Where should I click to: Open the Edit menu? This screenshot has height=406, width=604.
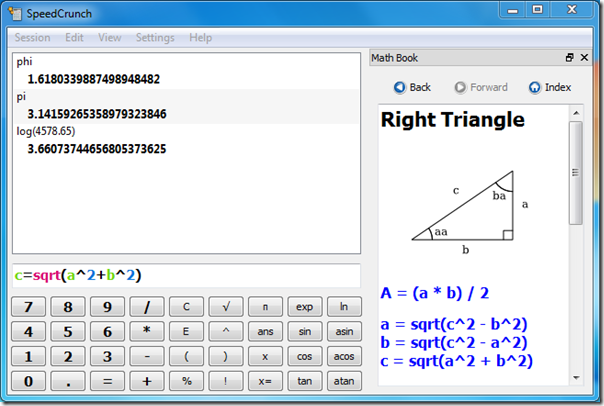pos(74,37)
